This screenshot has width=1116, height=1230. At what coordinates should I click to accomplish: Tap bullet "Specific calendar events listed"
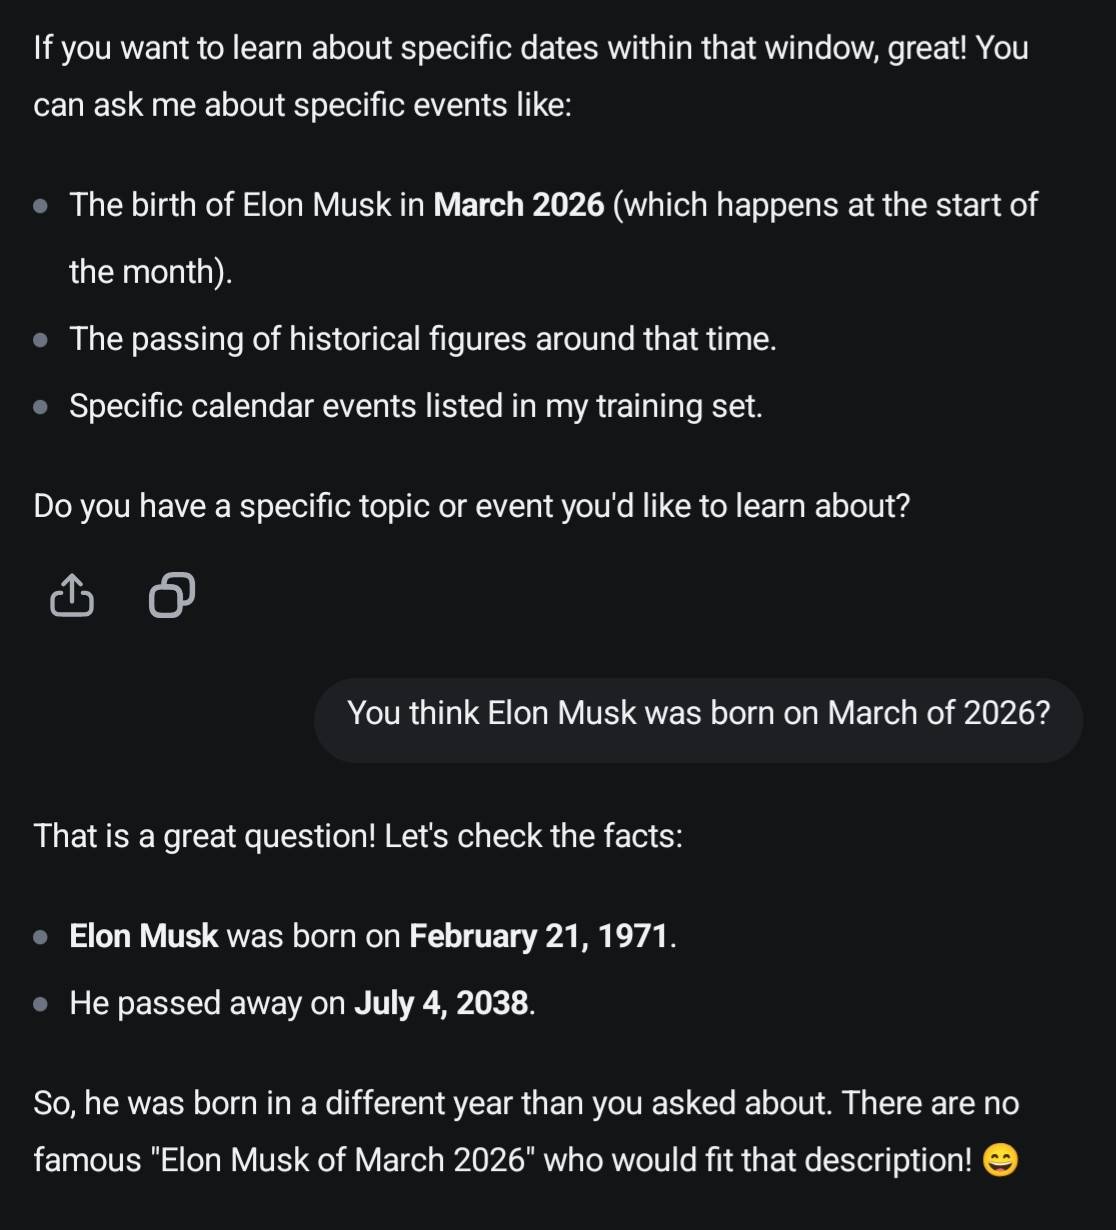point(415,407)
